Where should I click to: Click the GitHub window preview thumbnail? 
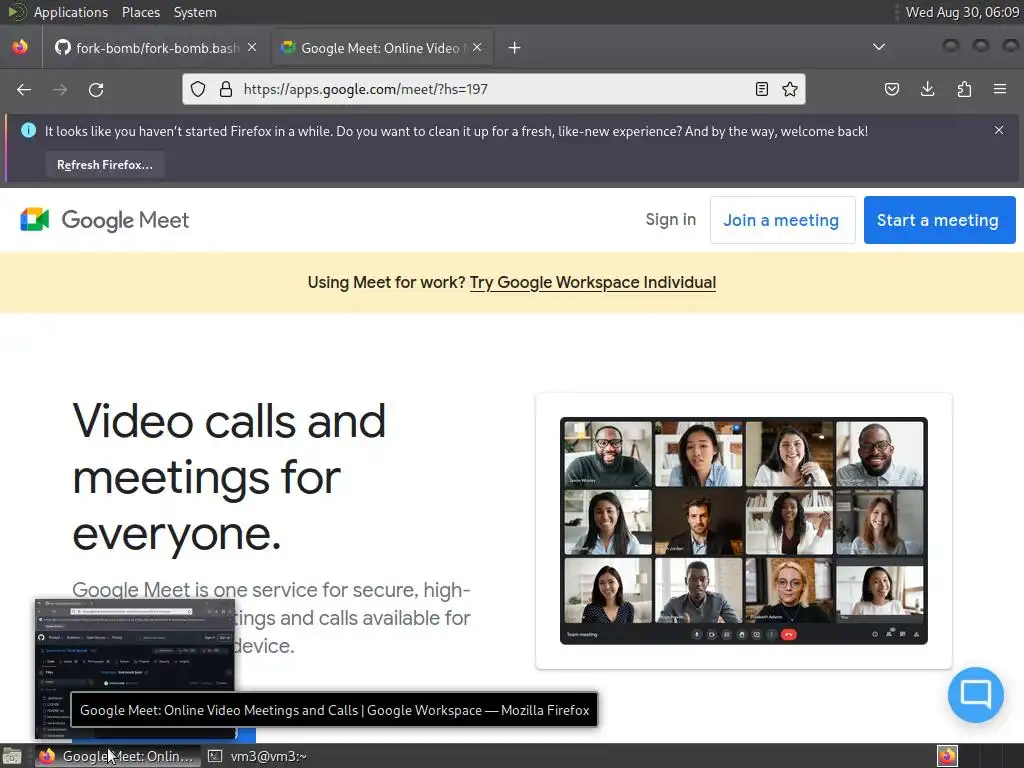point(135,668)
